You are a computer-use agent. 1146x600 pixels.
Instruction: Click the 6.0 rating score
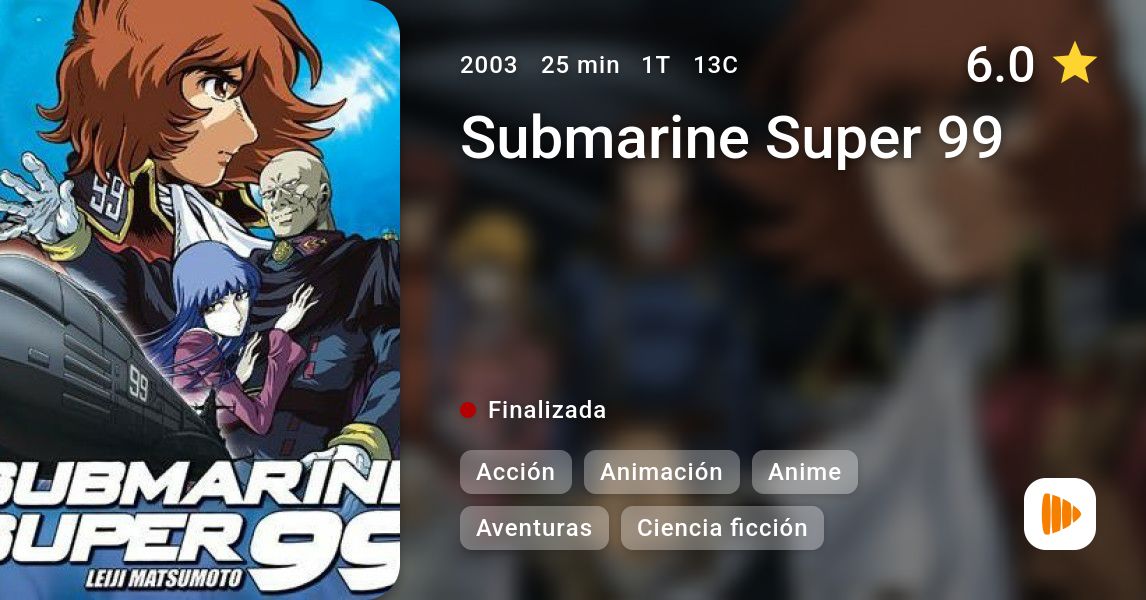pos(1000,64)
